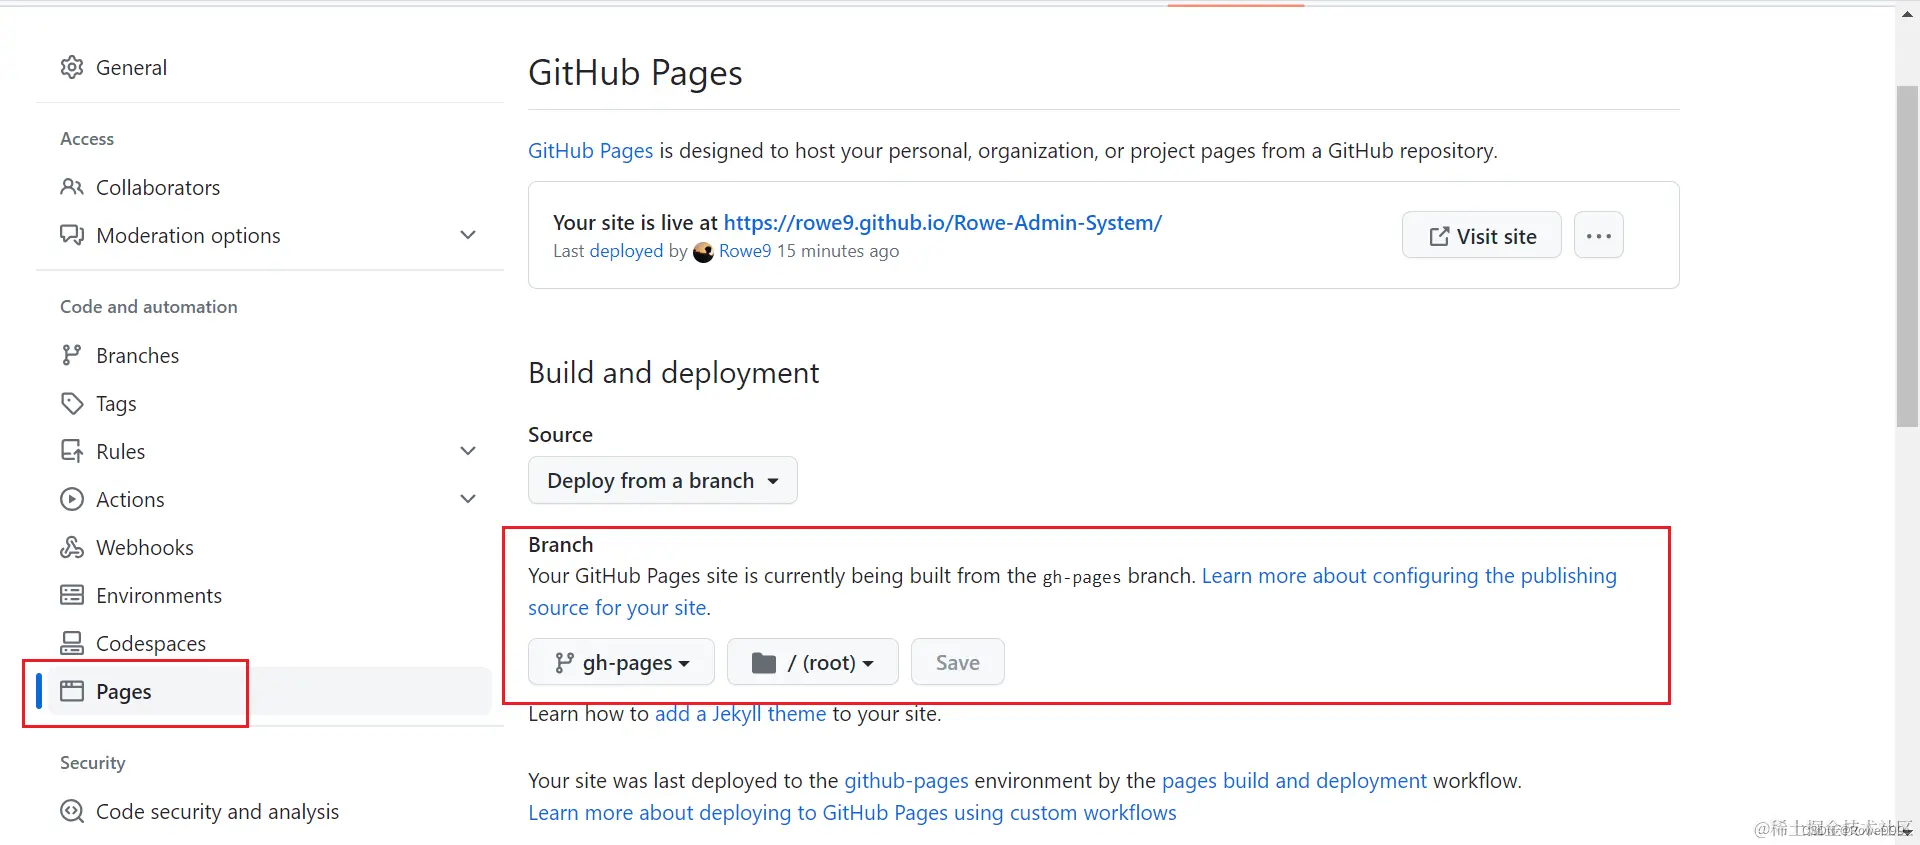Screen dimensions: 1920x845
Task: Click the Build and deployment heading
Action: 674,372
